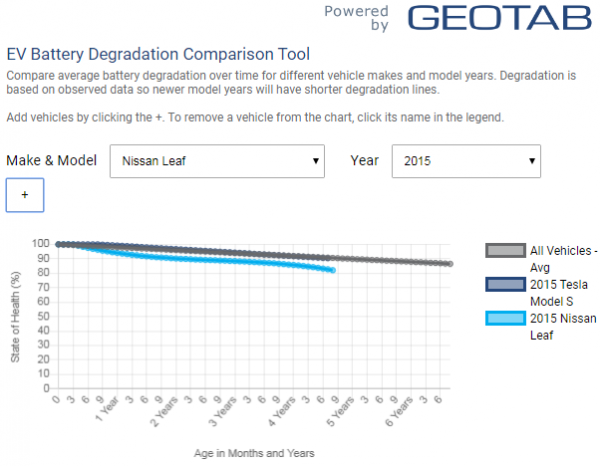Click the end point of All Vehicles line

(x=450, y=264)
